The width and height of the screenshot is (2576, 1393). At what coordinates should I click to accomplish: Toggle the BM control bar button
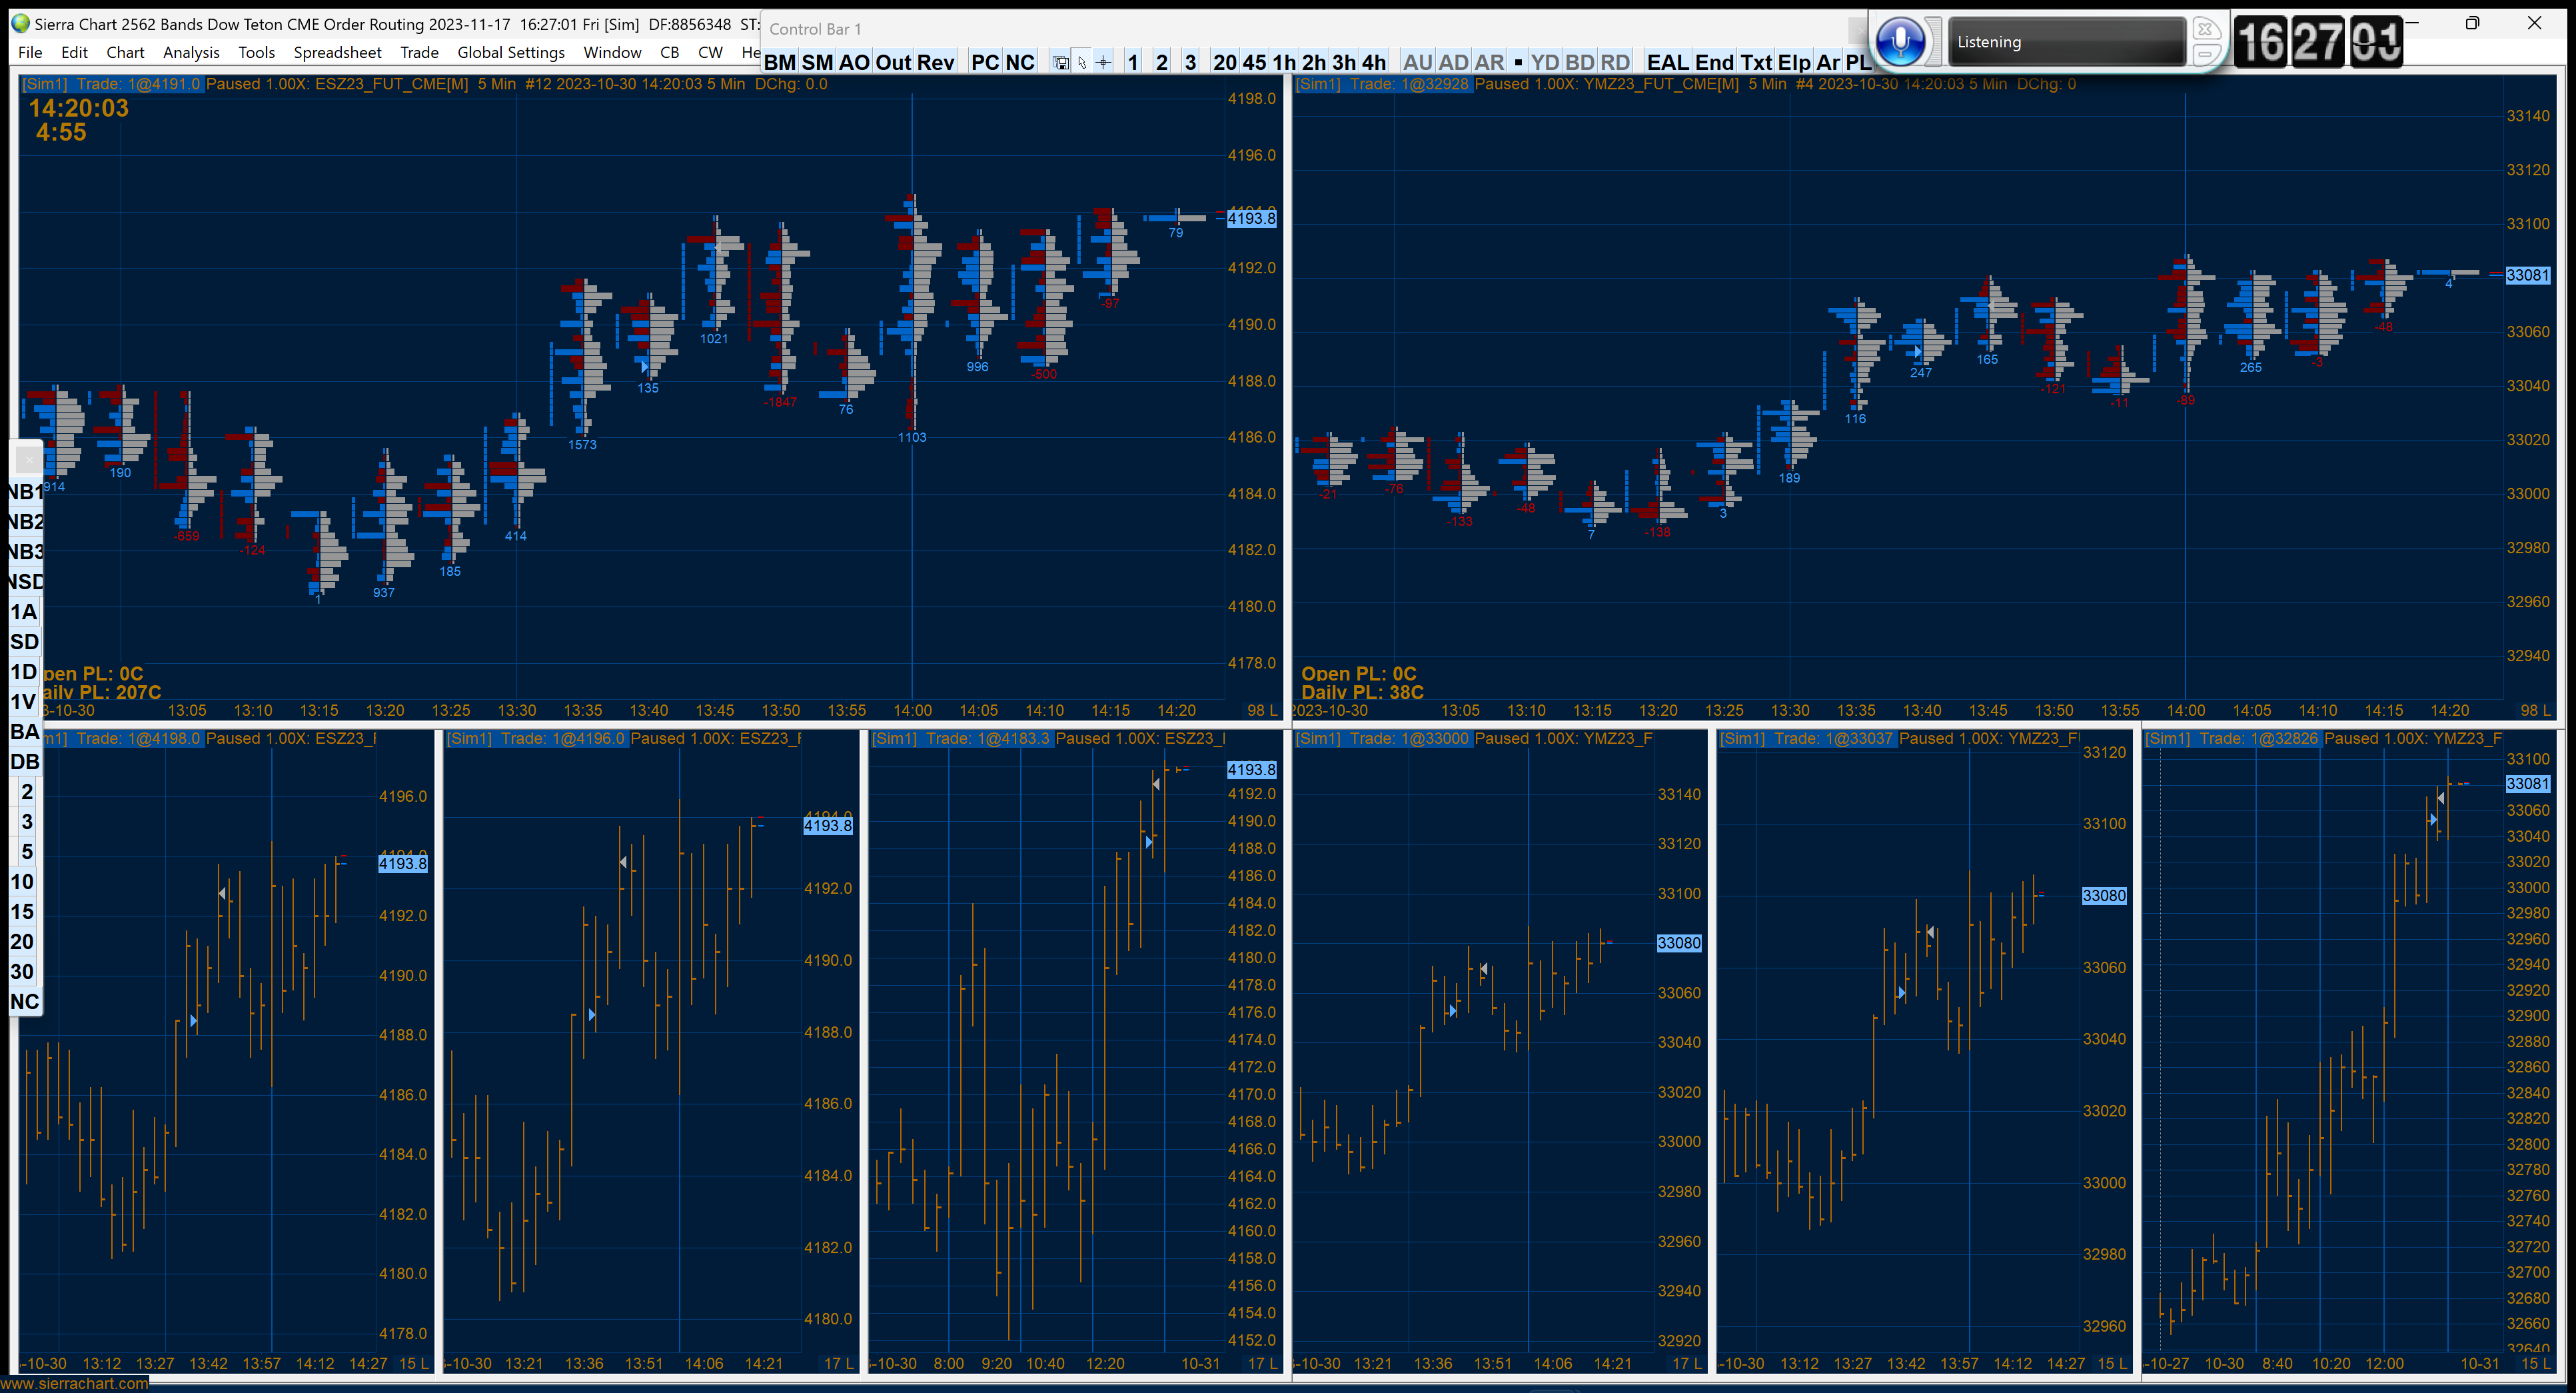coord(779,62)
